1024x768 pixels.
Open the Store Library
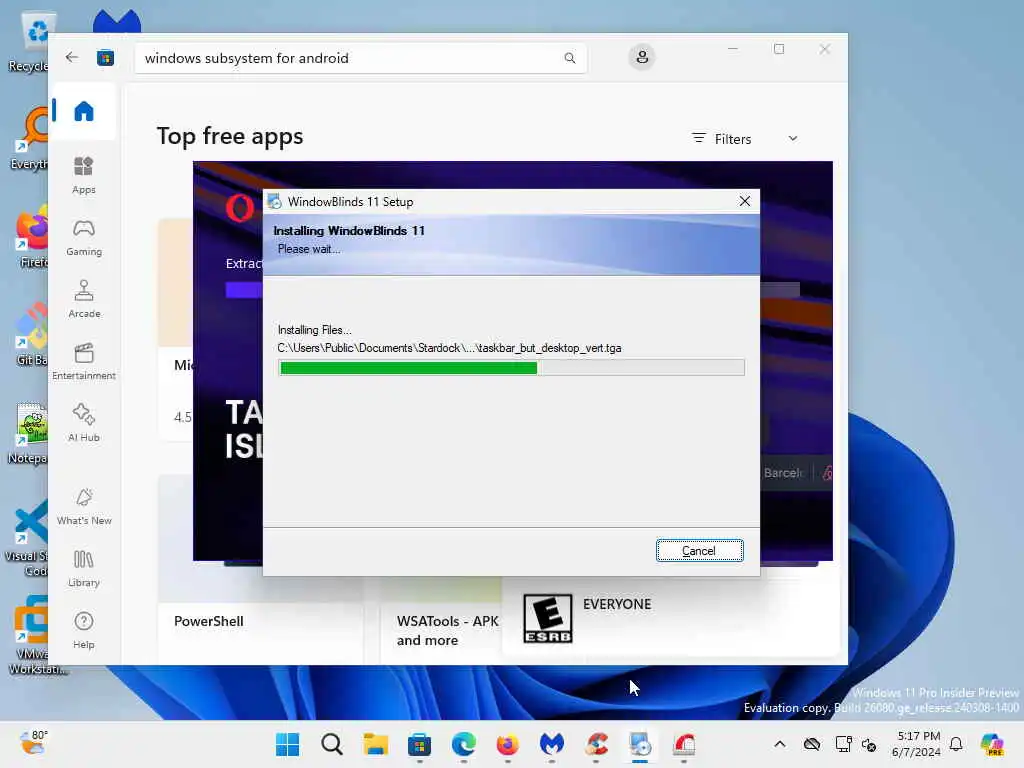tap(84, 569)
